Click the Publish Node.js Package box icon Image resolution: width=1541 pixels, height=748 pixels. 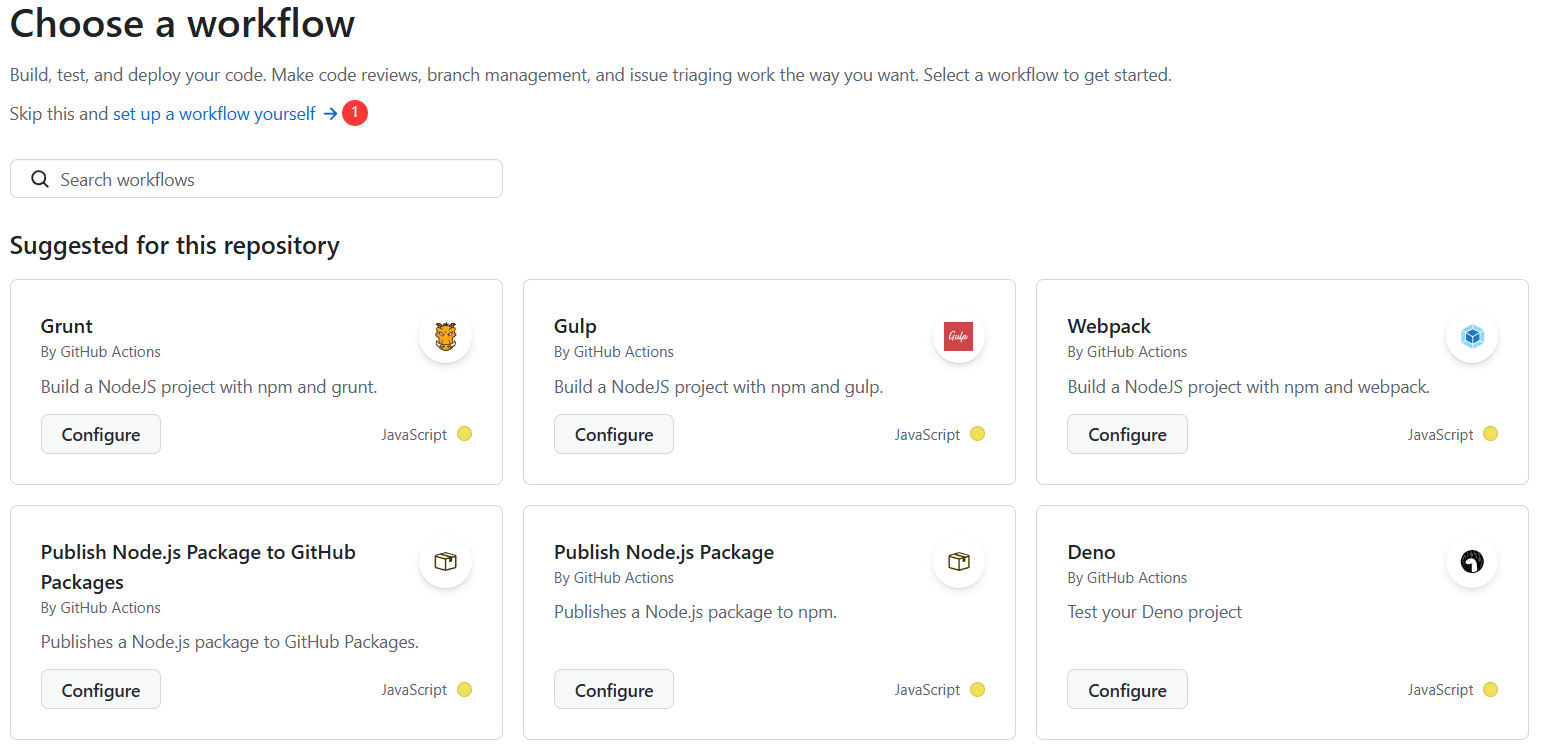tap(958, 562)
